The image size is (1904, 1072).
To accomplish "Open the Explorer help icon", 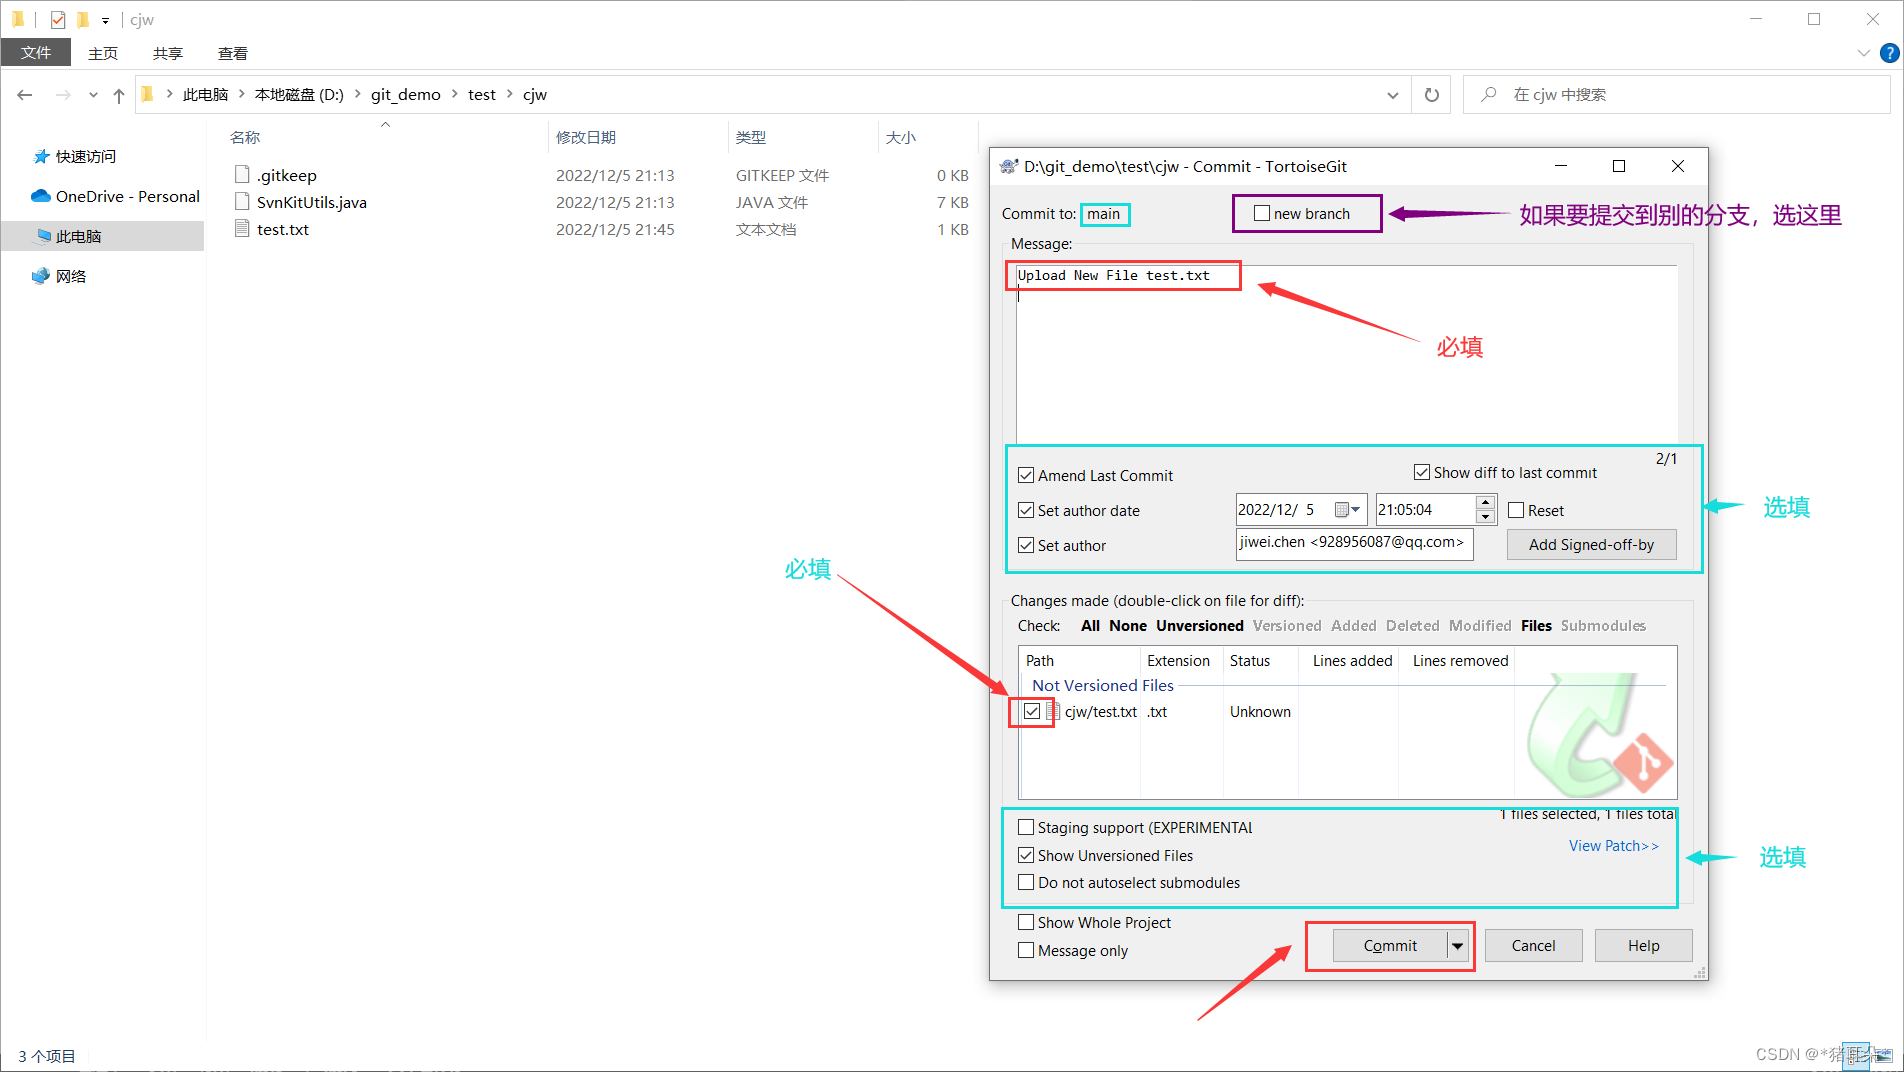I will [x=1890, y=53].
